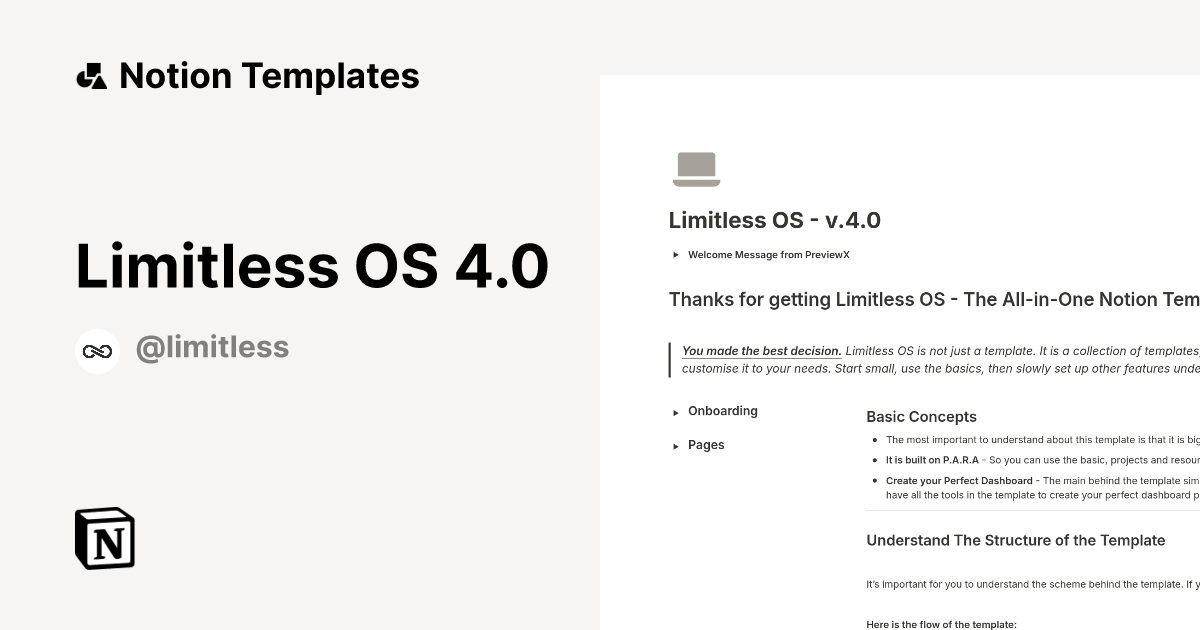Select the infinity avatar beside @limitless
1200x630 pixels.
[97, 350]
